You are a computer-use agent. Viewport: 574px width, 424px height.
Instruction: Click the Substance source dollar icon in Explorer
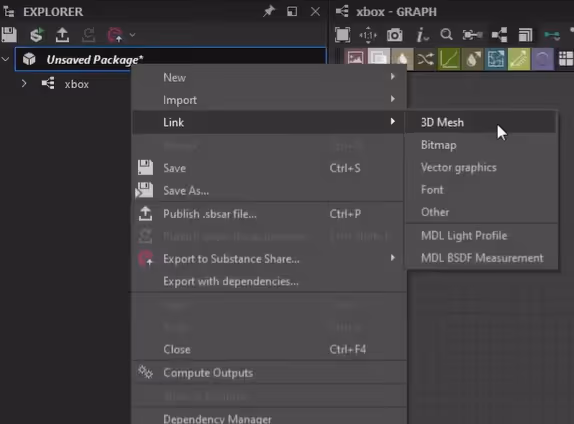pyautogui.click(x=36, y=35)
